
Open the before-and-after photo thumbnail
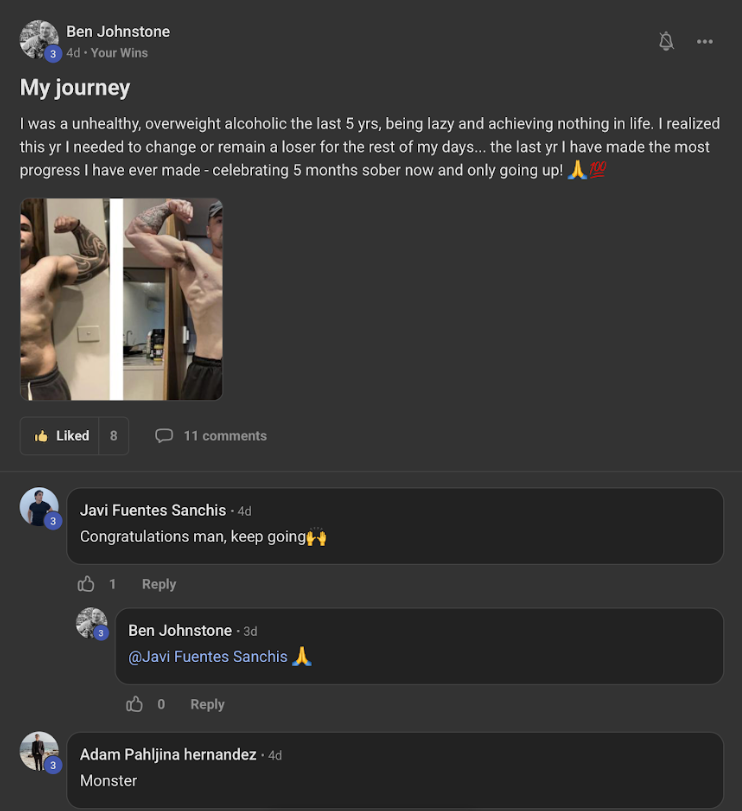pyautogui.click(x=121, y=299)
